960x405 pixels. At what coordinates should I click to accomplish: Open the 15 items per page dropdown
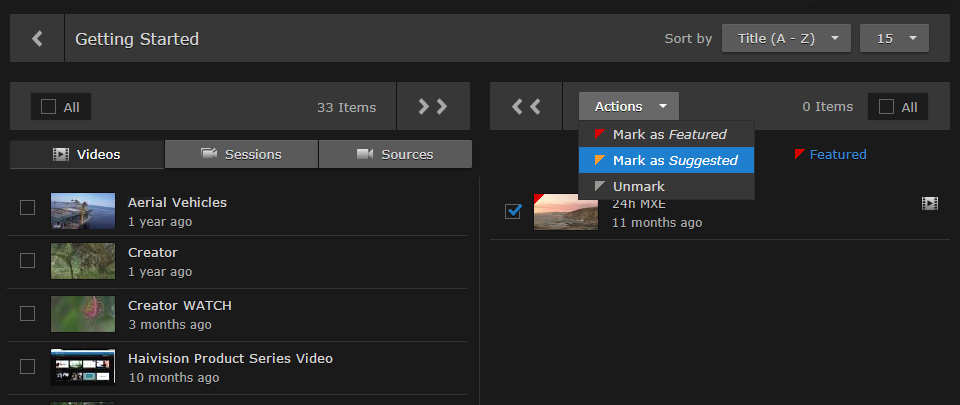(894, 39)
